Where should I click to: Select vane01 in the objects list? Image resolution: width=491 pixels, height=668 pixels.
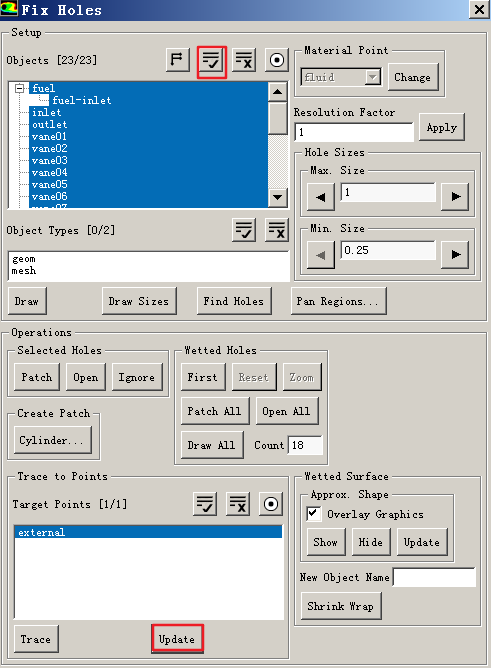pos(49,136)
